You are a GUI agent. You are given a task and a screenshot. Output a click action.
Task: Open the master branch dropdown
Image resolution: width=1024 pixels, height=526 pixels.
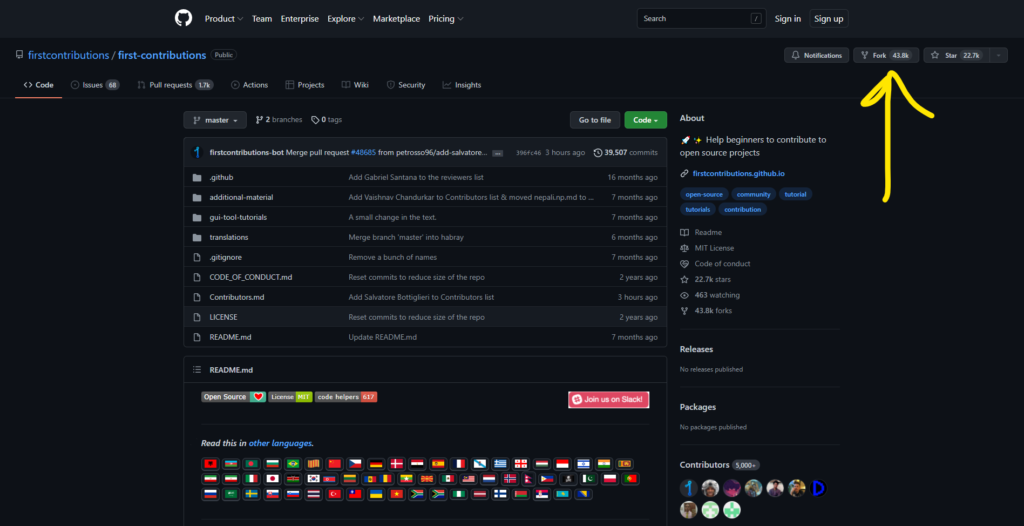(216, 120)
